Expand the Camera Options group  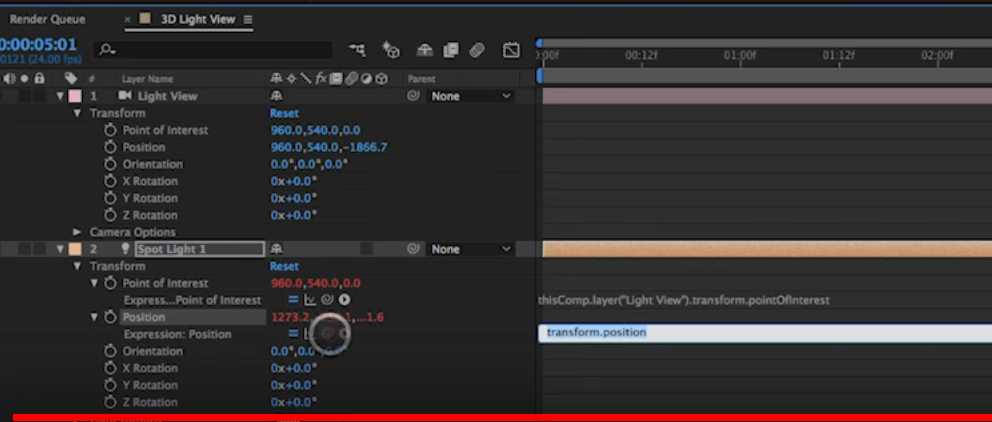click(x=78, y=232)
